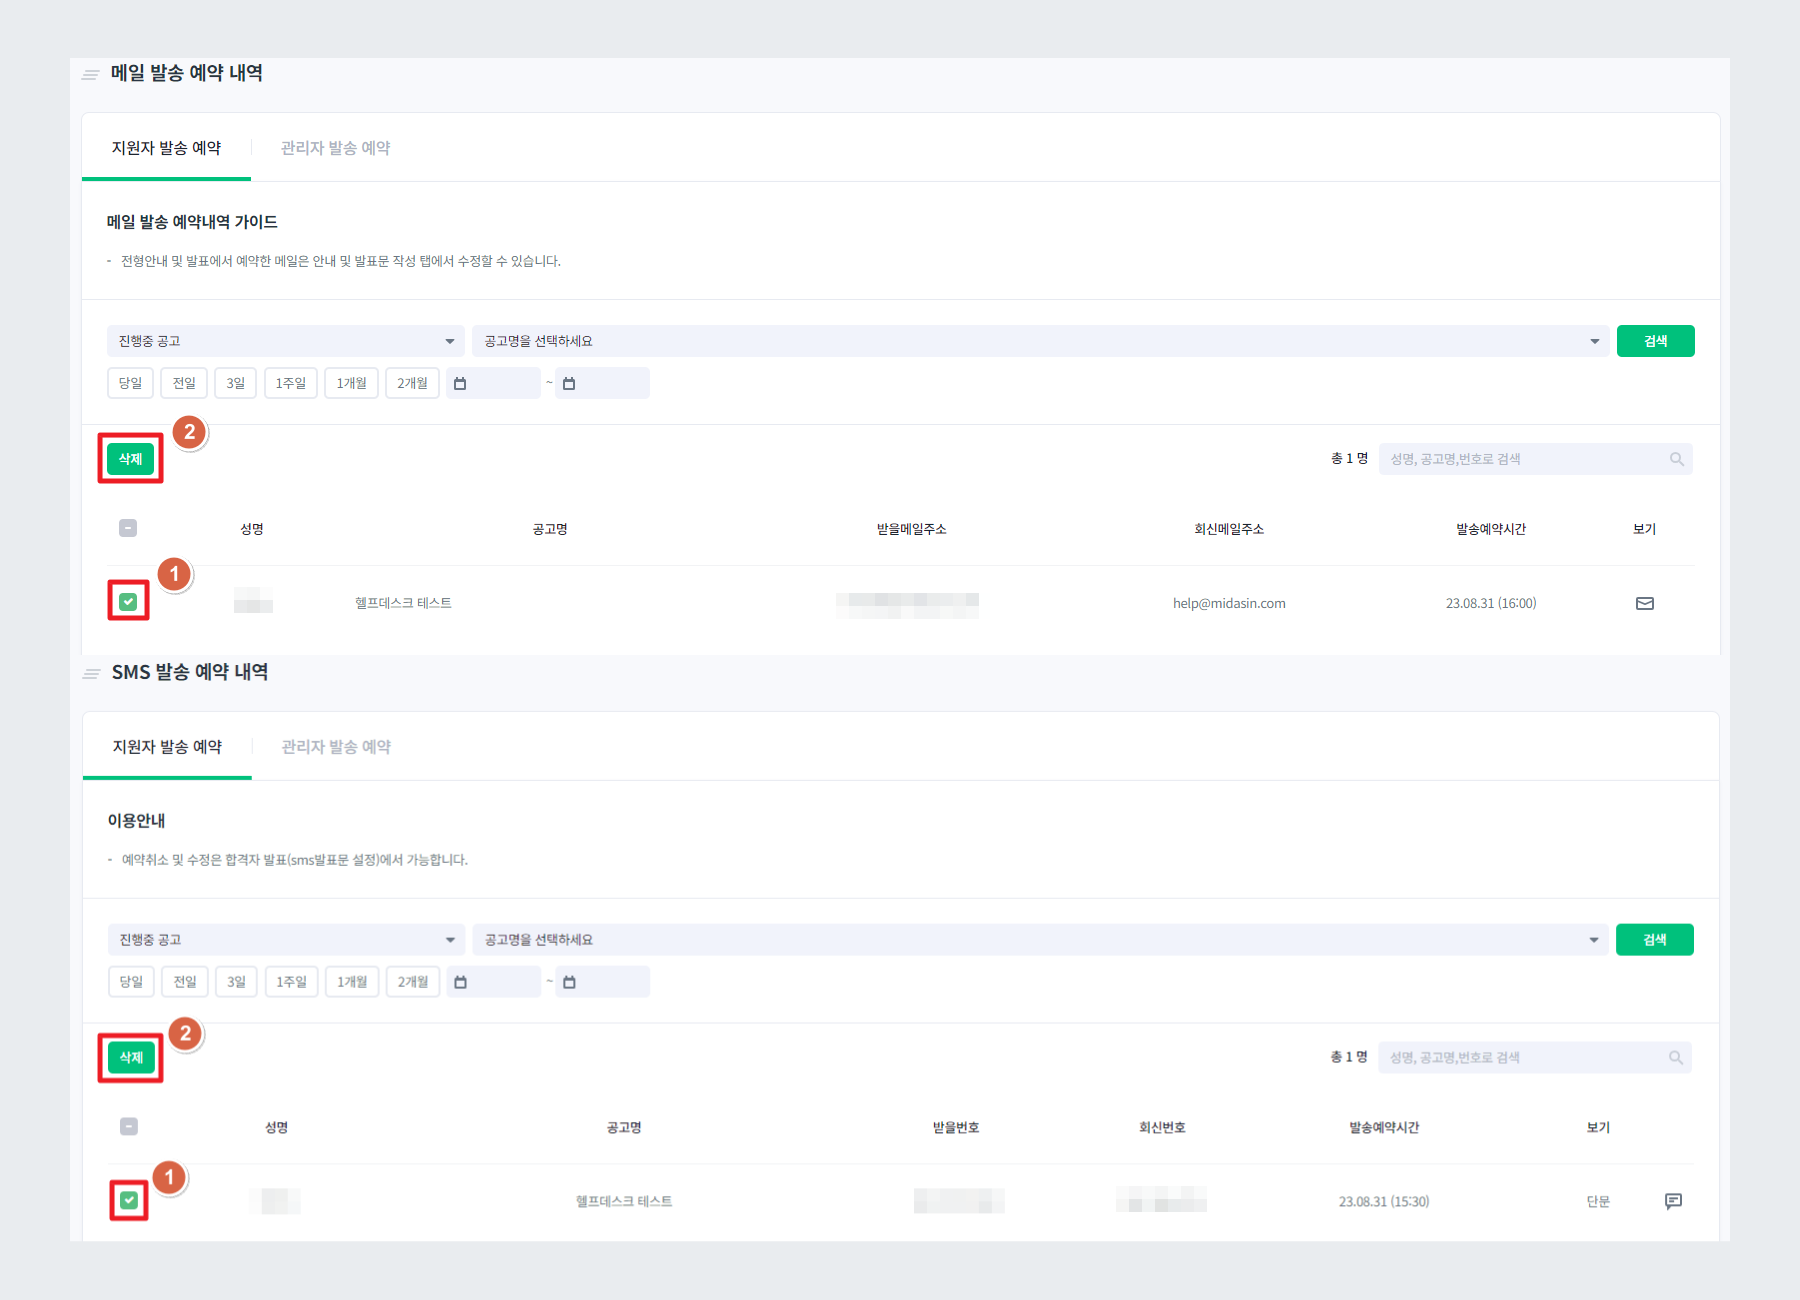Click search magnifier in SMS reservation search box
Screen dimensions: 1800x1300
point(1676,1057)
